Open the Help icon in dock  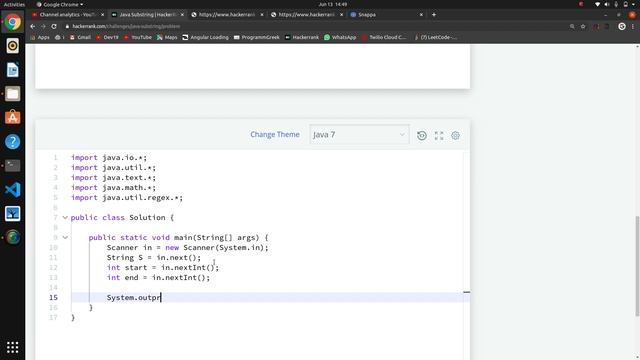pos(13,142)
